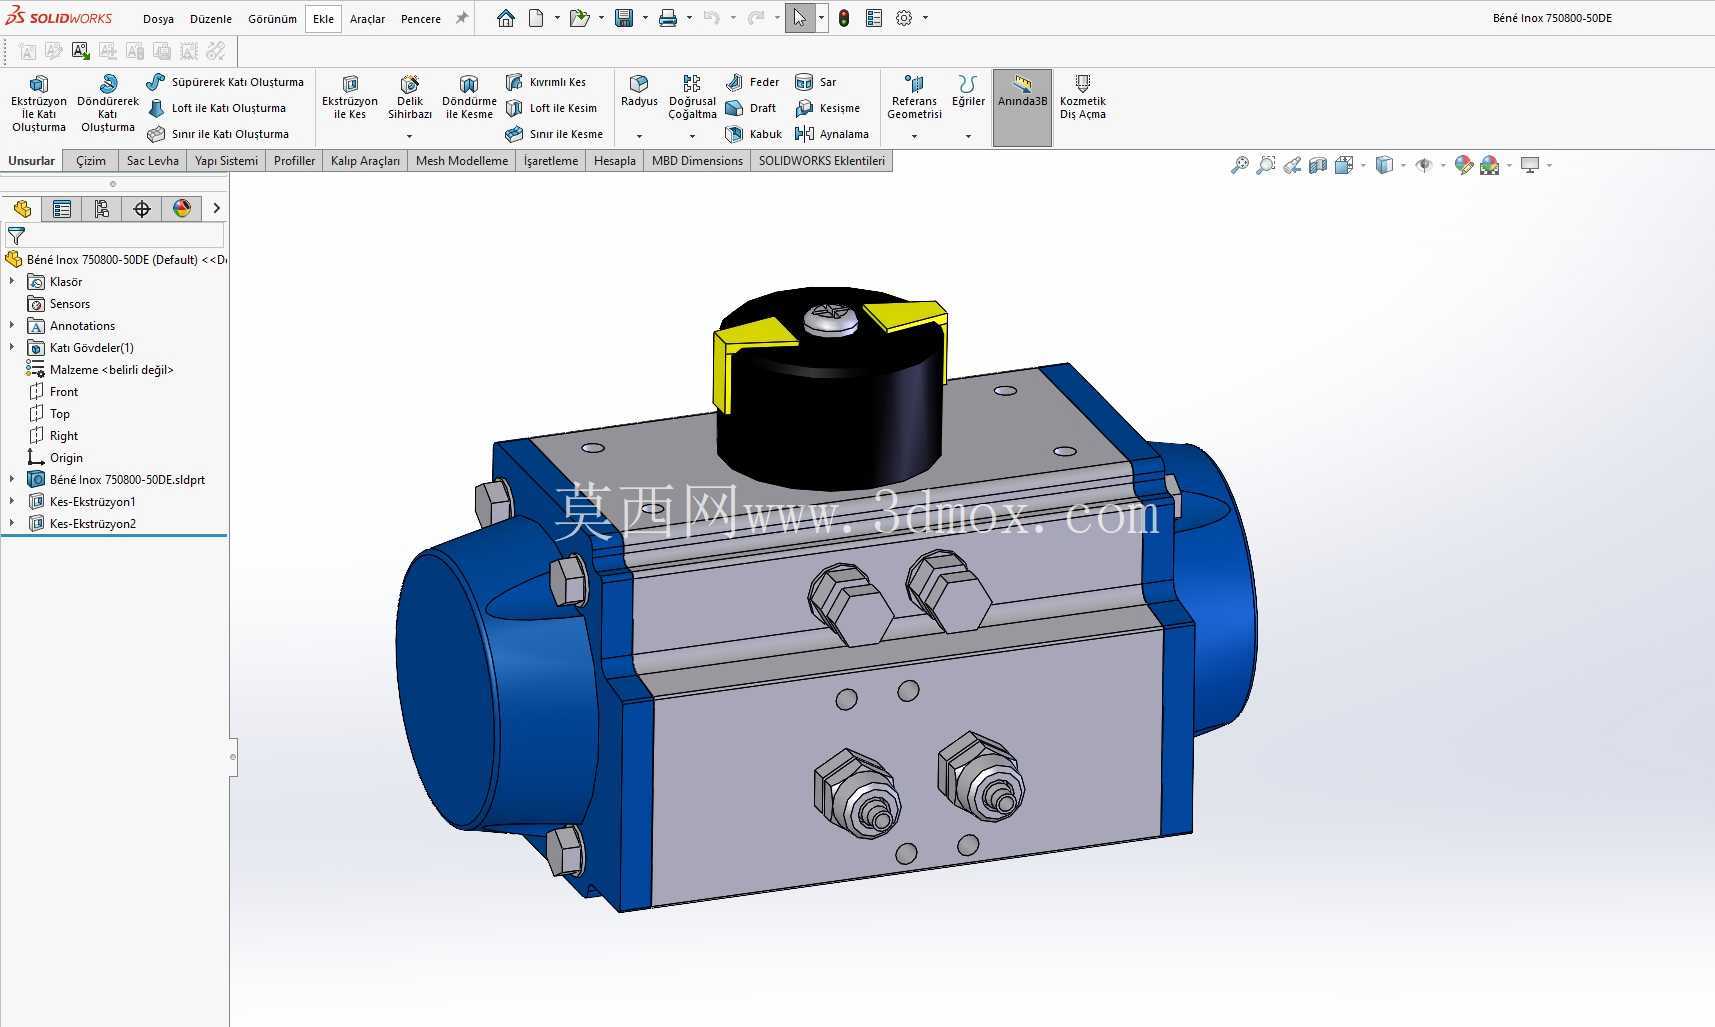
Task: Click the Sar wrap tool
Action: [816, 82]
